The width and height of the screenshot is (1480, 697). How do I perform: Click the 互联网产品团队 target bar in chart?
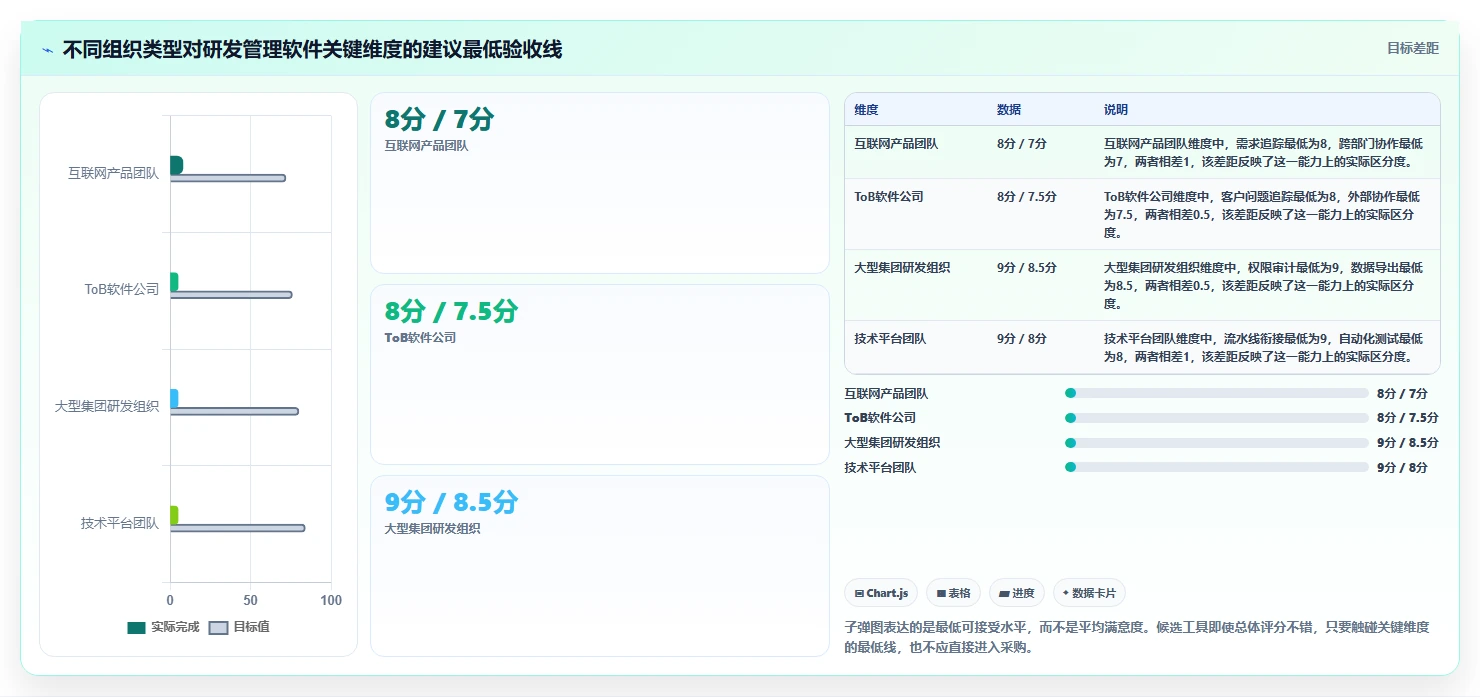coord(228,178)
